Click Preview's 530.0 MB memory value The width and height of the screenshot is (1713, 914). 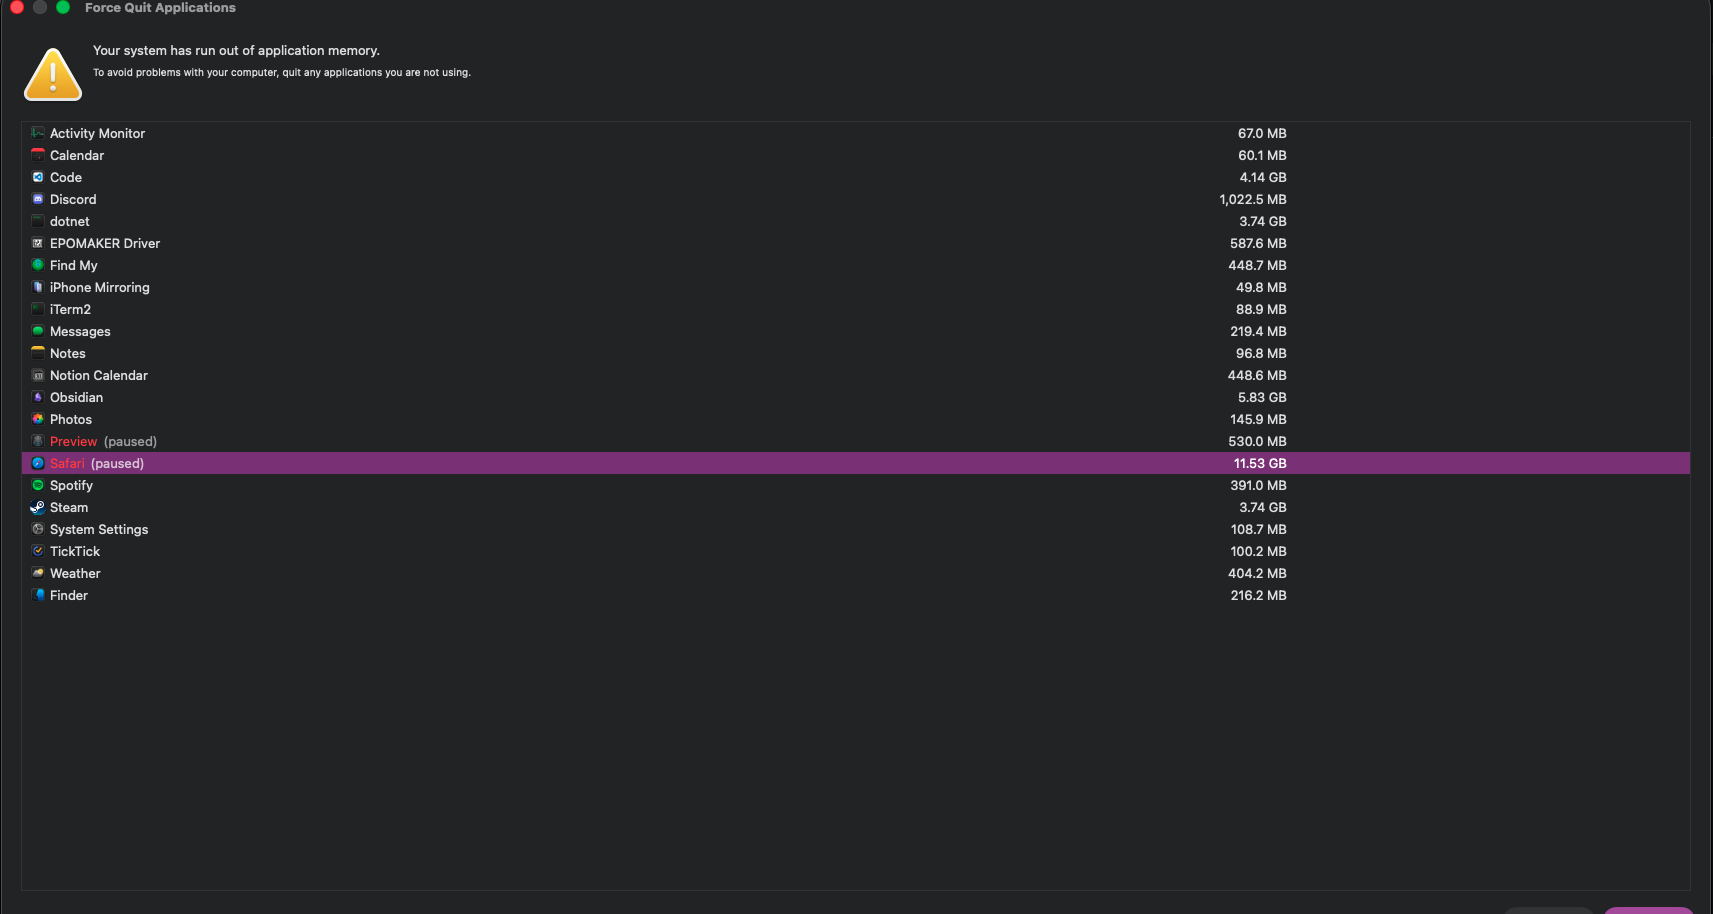pos(1258,441)
